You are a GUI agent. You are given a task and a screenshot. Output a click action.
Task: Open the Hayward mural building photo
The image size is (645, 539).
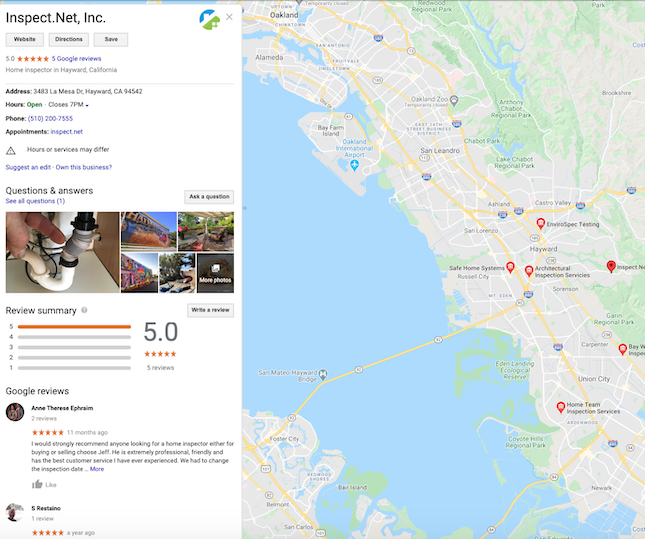click(149, 231)
